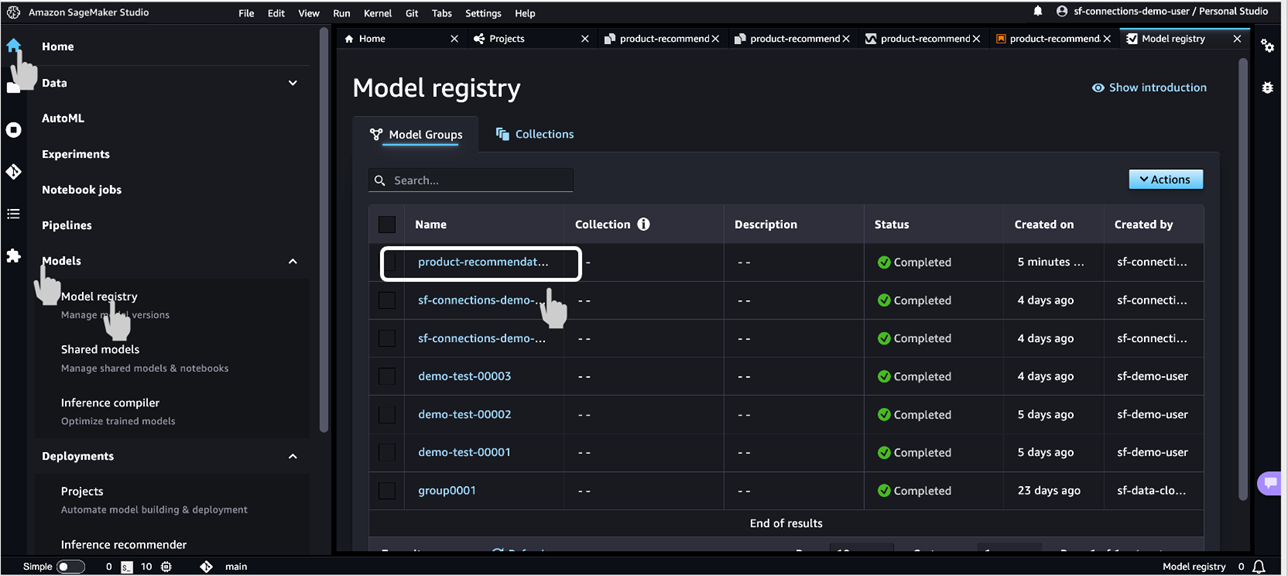Open Pipelines in the left navigation

67,226
